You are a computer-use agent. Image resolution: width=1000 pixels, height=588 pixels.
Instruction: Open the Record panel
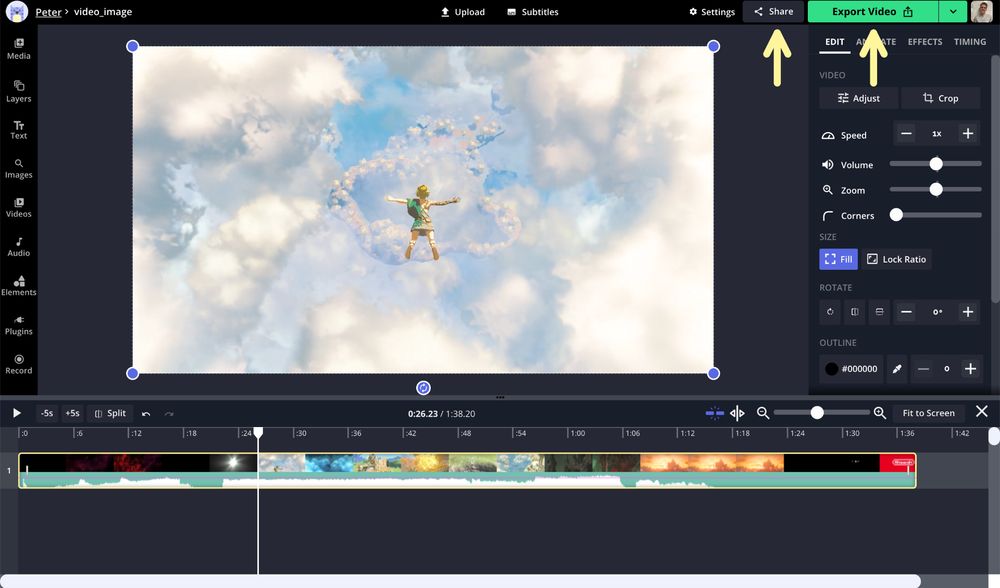(18, 364)
